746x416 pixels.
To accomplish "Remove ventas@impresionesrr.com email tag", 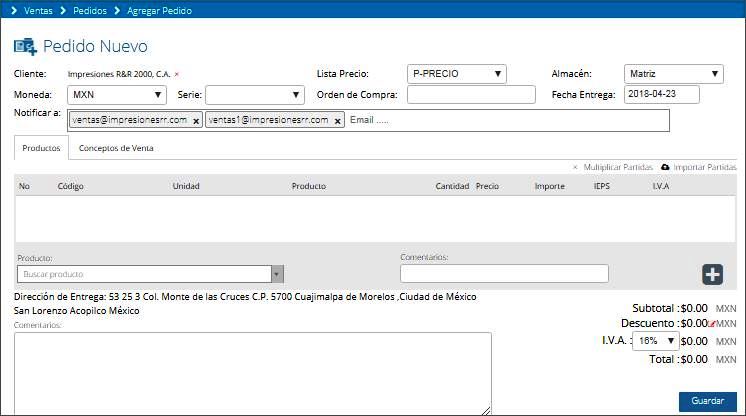I will click(196, 121).
